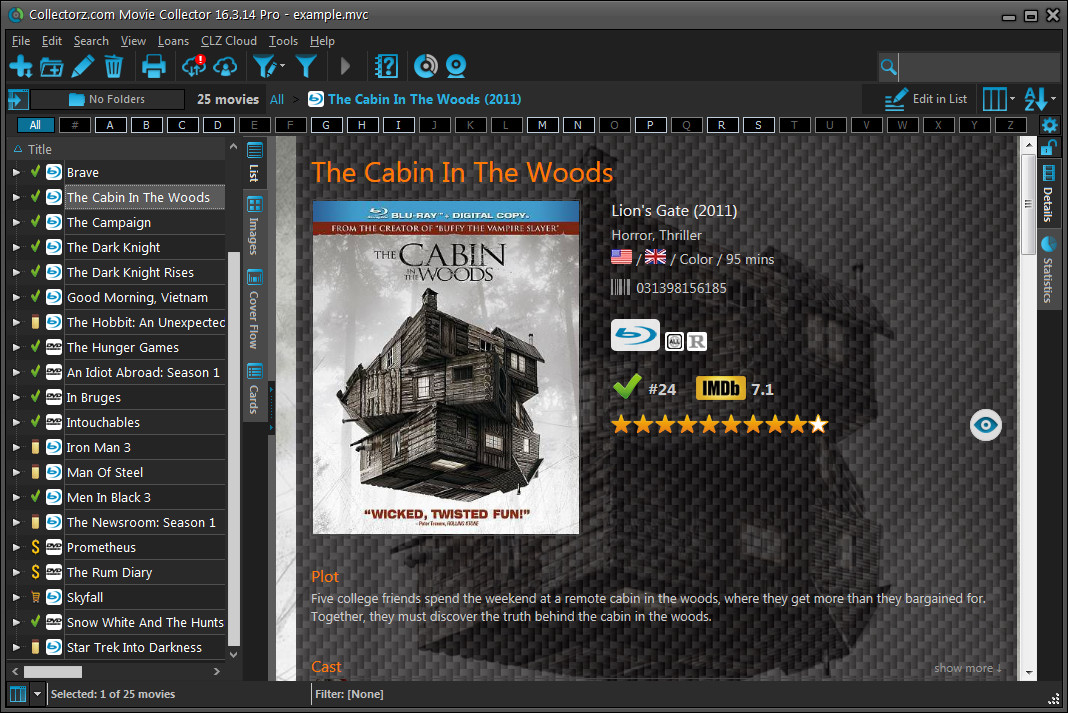Toggle the round eye seen-it button

[986, 425]
